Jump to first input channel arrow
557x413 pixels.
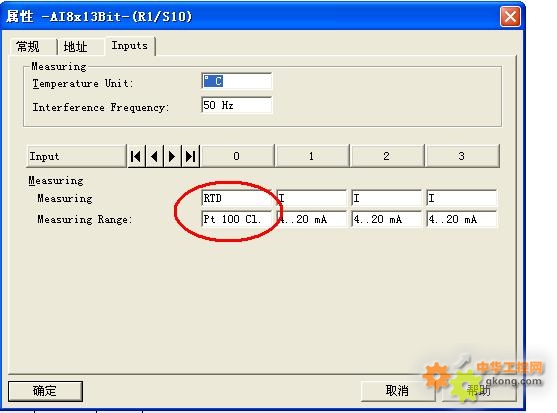(x=136, y=156)
